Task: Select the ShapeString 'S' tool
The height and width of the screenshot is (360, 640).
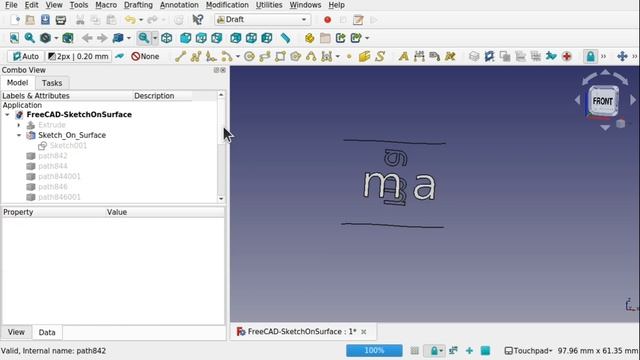Action: (x=380, y=56)
